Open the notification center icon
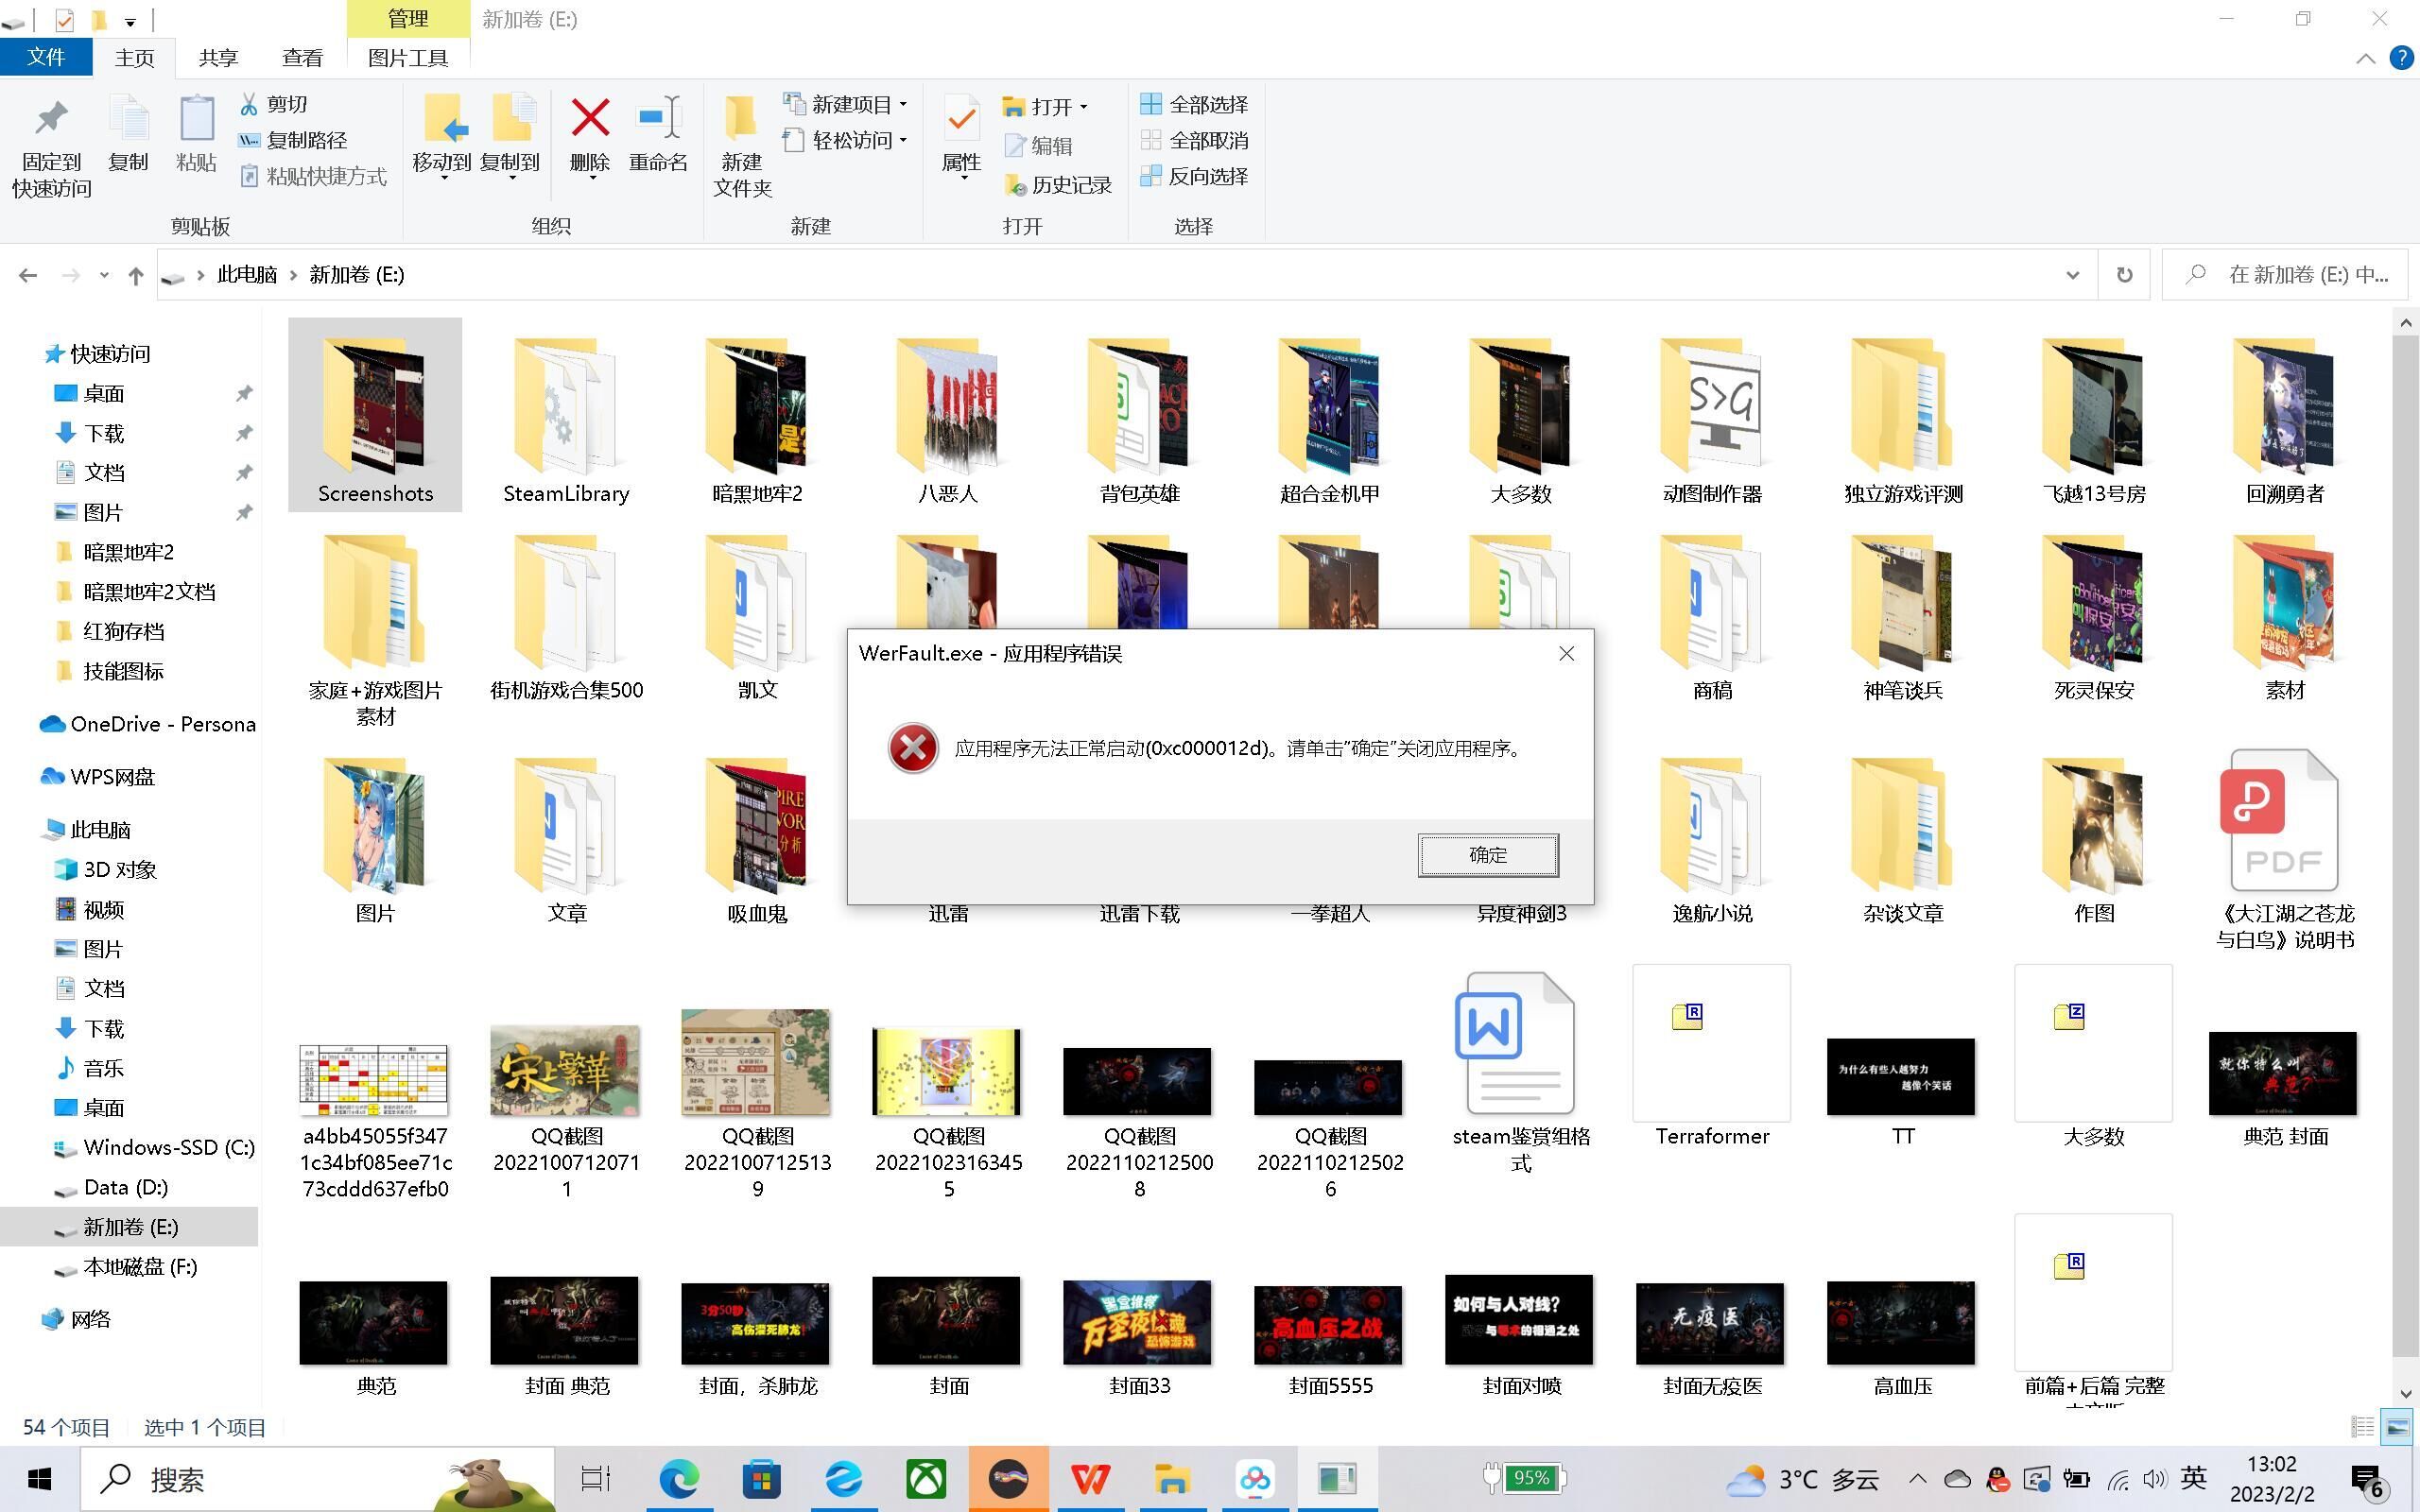The height and width of the screenshot is (1512, 2420). [2368, 1480]
